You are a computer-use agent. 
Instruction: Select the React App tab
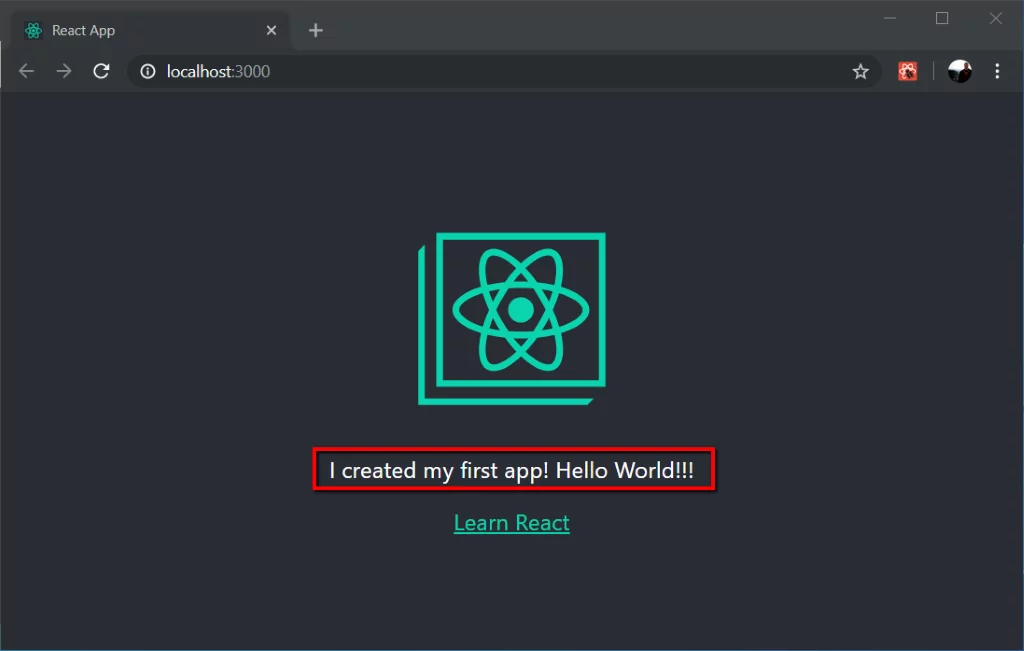[151, 31]
